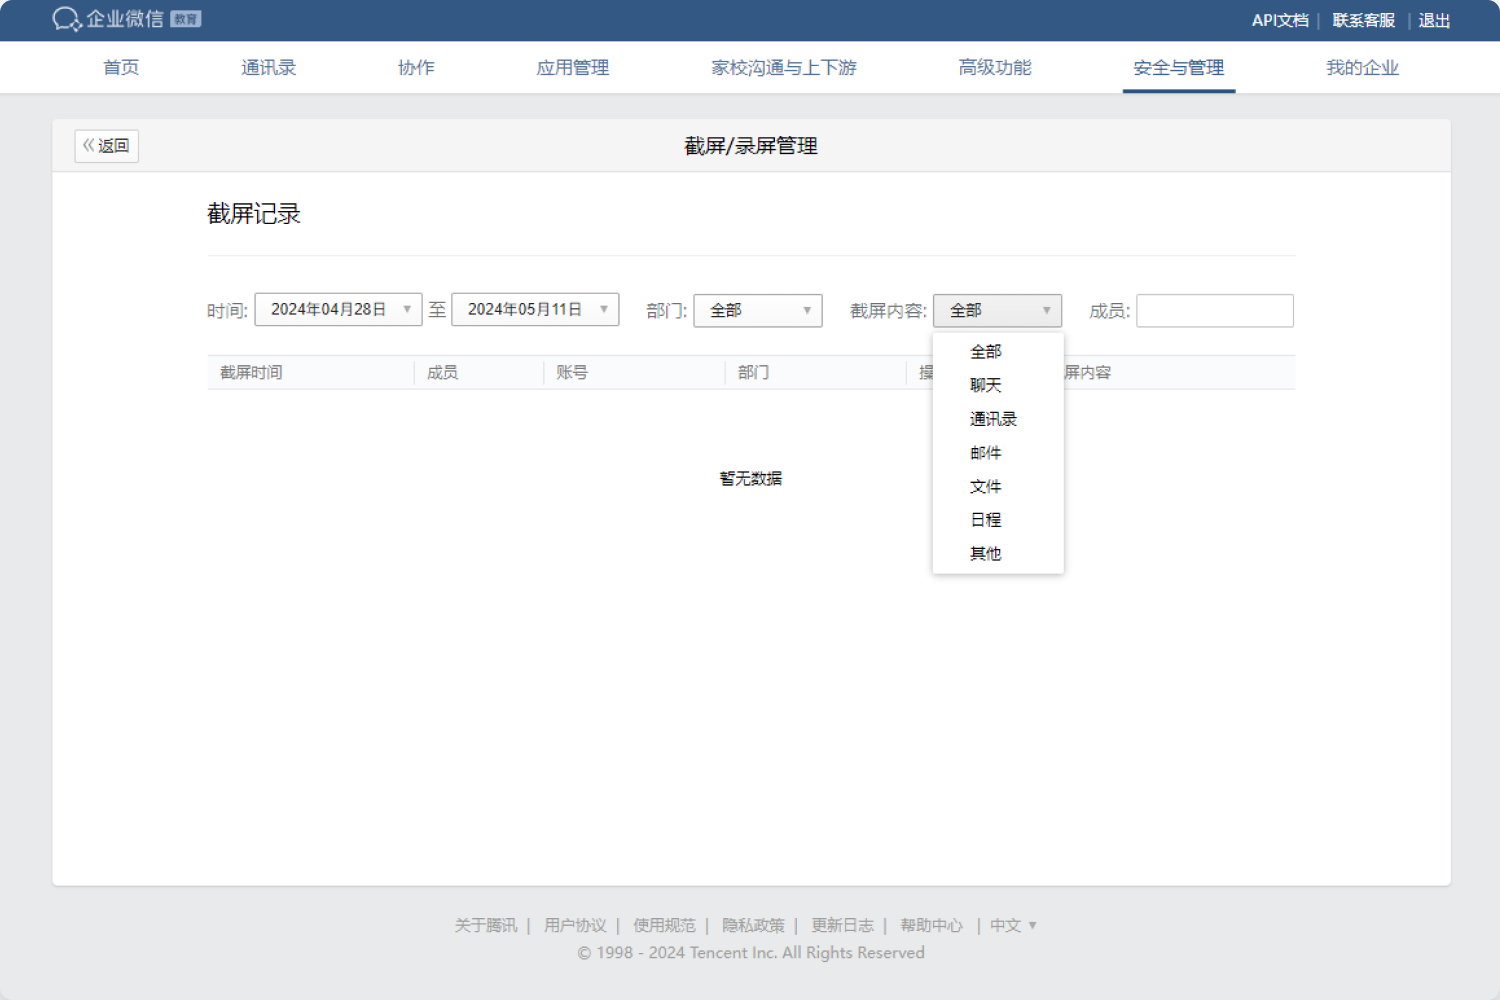Choose 邮件 in the content dropdown

[985, 453]
